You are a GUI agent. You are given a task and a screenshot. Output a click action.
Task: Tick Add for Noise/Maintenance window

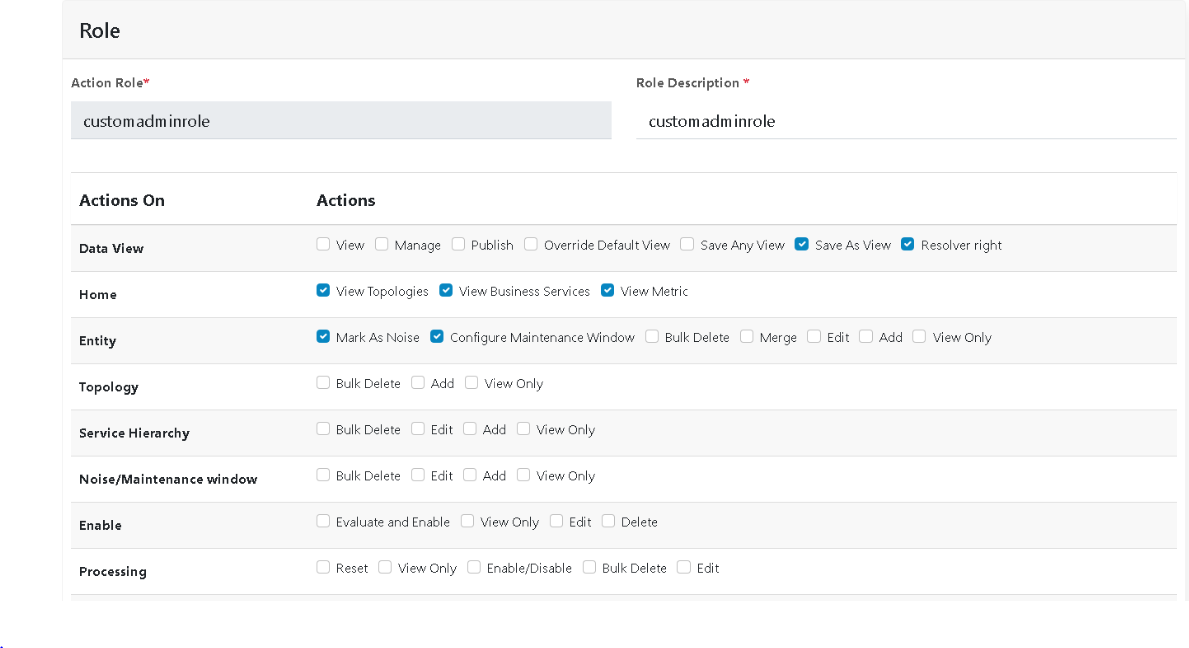[x=470, y=475]
